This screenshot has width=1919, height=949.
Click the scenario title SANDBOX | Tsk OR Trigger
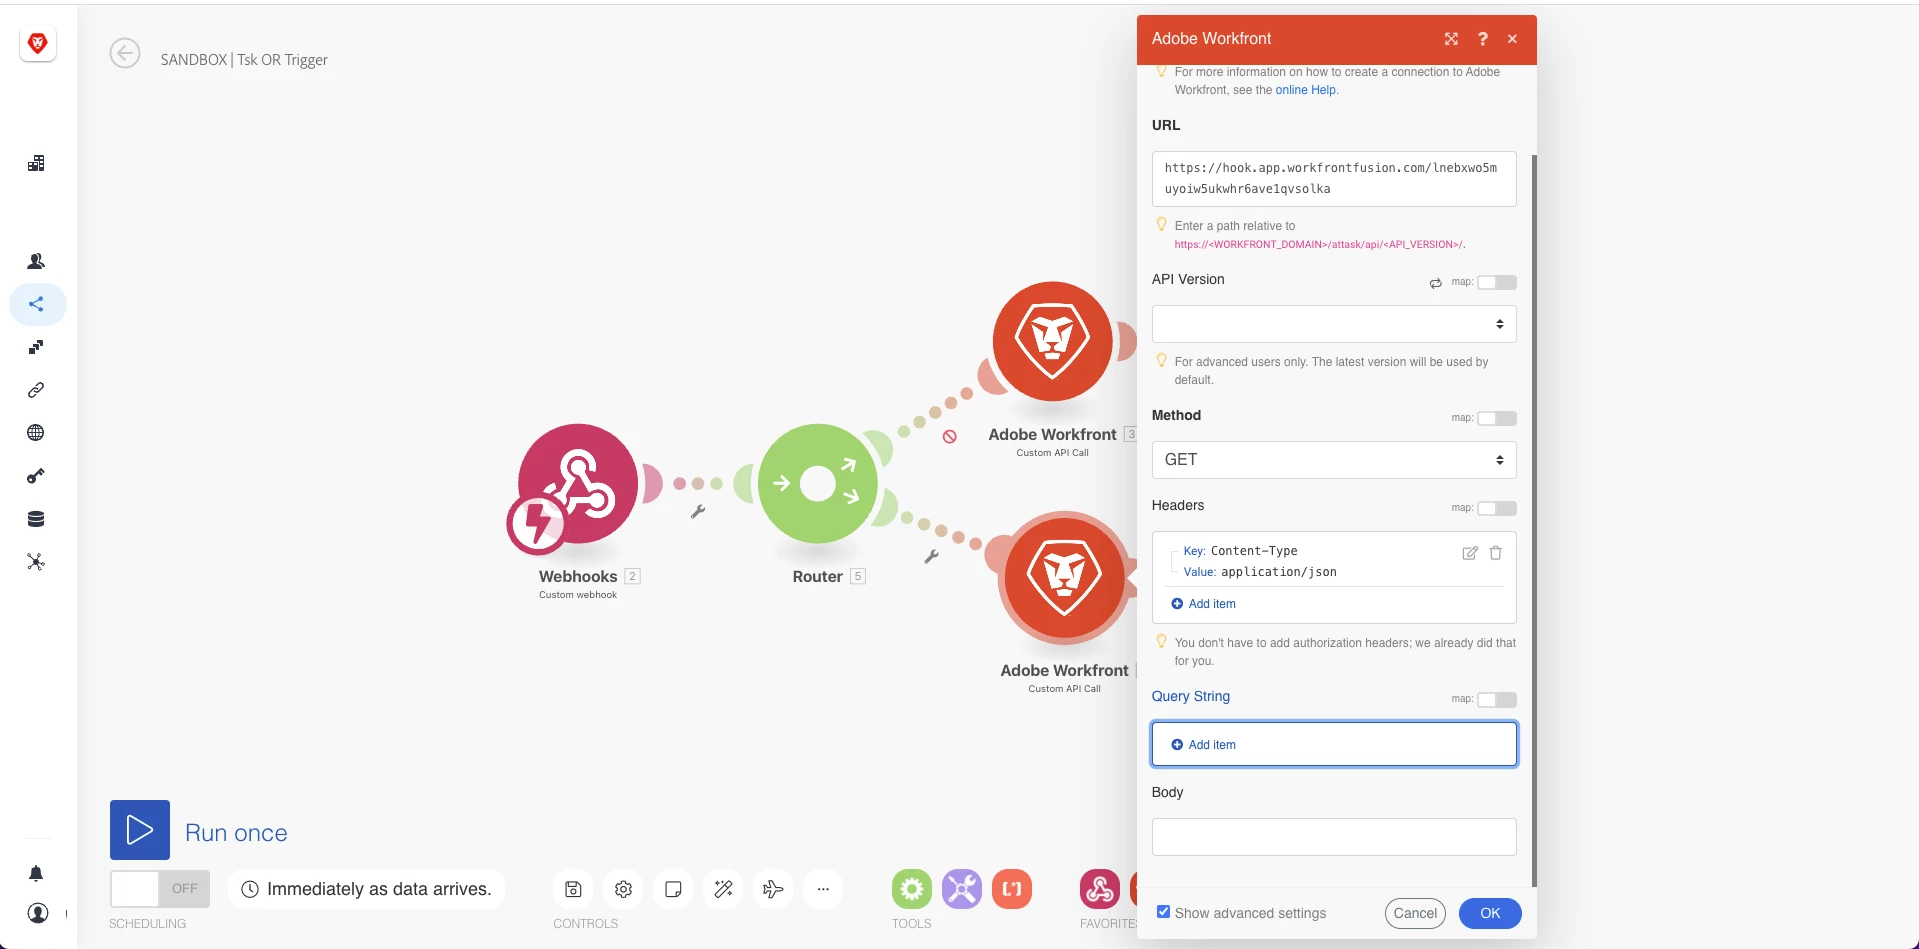[x=244, y=60]
